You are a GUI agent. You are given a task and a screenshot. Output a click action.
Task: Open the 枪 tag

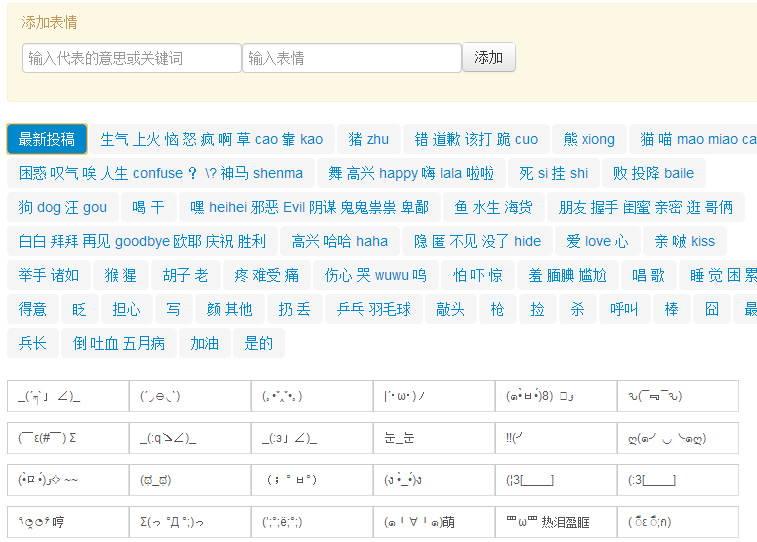[497, 309]
